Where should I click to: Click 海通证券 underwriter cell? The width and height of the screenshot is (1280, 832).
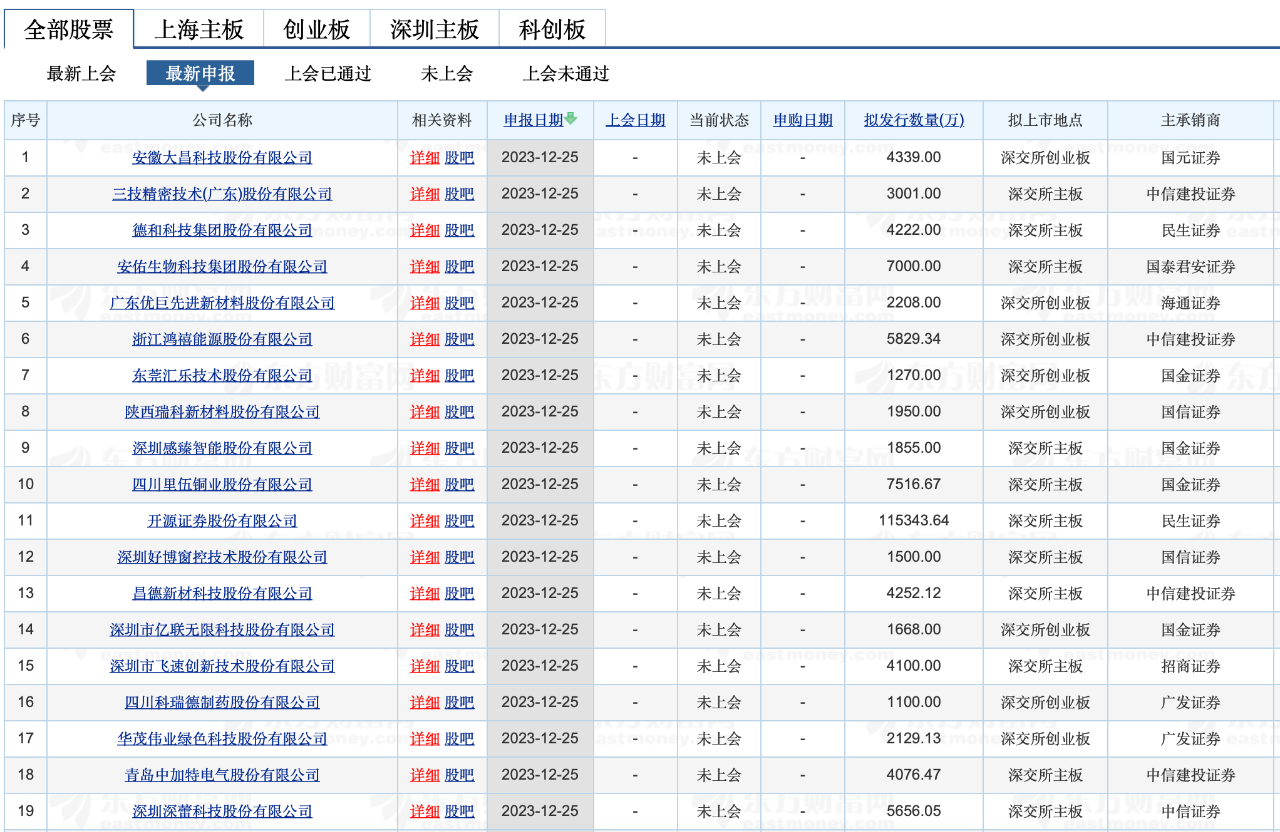1191,303
